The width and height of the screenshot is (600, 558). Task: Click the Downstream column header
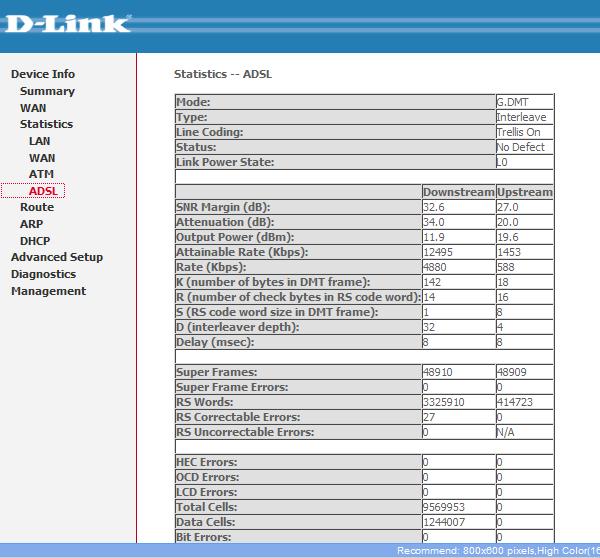[458, 192]
